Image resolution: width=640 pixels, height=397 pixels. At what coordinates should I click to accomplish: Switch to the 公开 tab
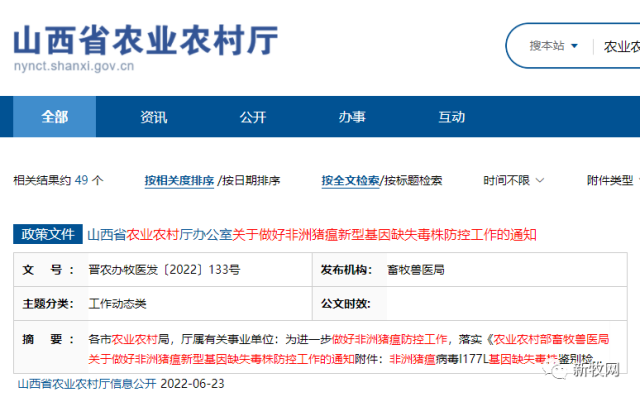coord(253,117)
